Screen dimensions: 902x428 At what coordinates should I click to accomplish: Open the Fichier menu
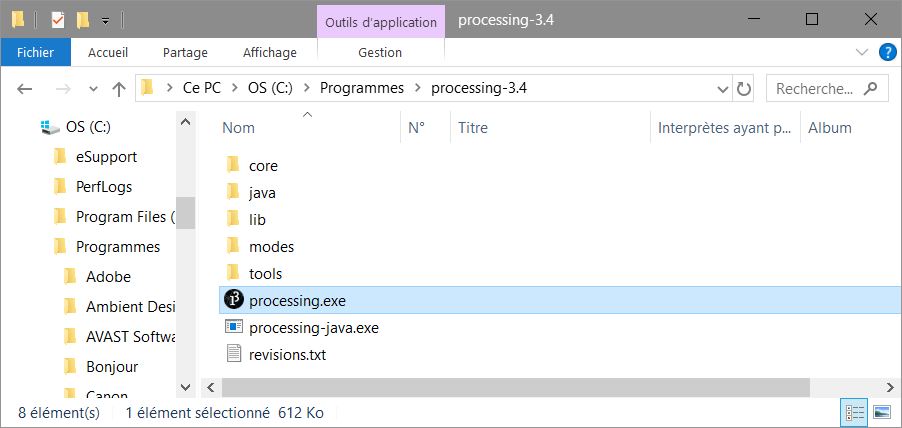coord(35,52)
